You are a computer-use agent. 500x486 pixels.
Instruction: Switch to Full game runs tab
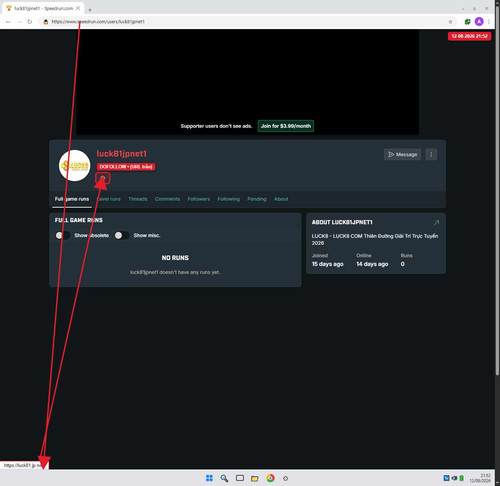click(72, 199)
